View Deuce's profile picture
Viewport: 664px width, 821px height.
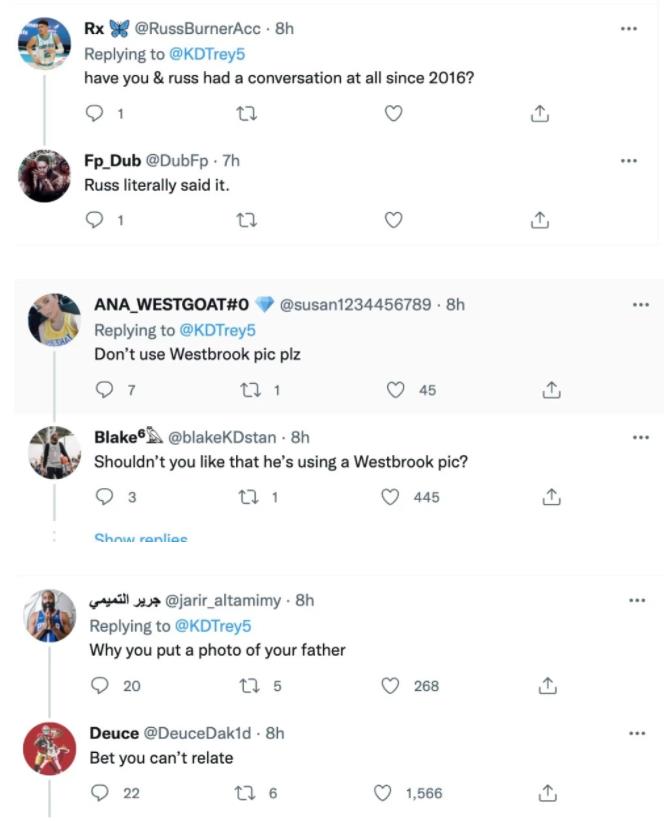click(49, 747)
